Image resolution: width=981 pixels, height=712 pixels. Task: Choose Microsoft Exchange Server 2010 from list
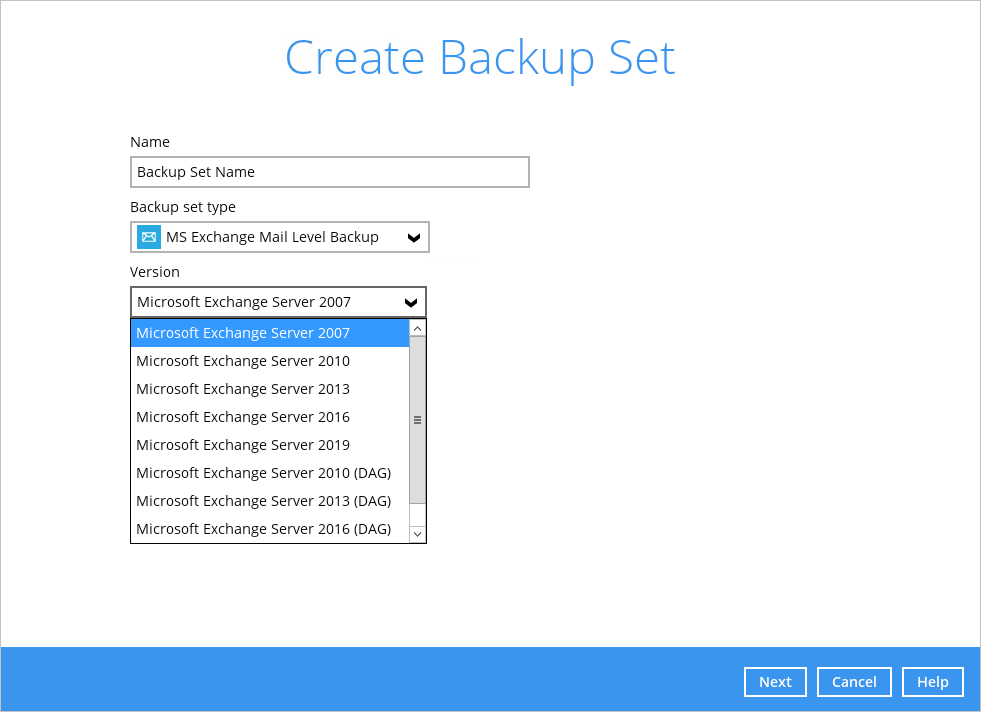click(x=270, y=361)
